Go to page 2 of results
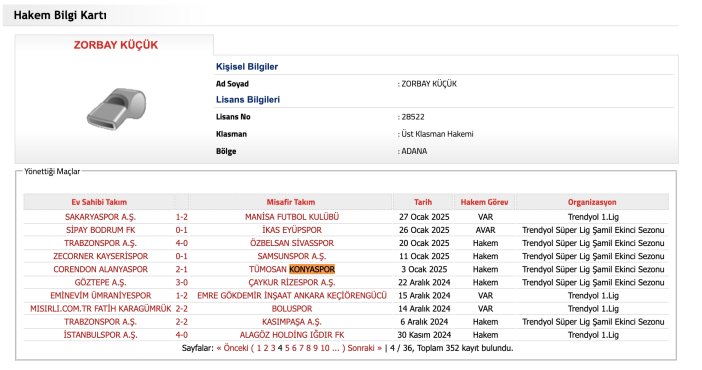Viewport: 702px width, 370px height. pyautogui.click(x=265, y=348)
